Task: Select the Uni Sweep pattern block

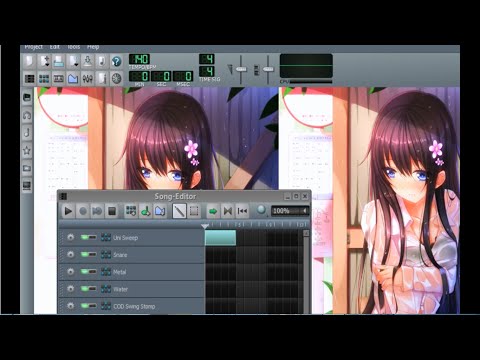Action: click(x=220, y=238)
